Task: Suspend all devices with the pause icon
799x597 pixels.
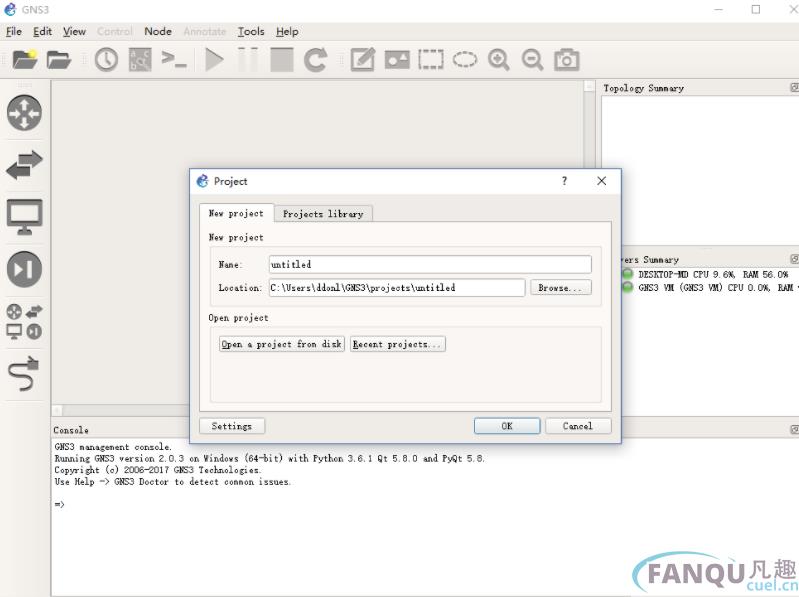Action: (x=248, y=60)
